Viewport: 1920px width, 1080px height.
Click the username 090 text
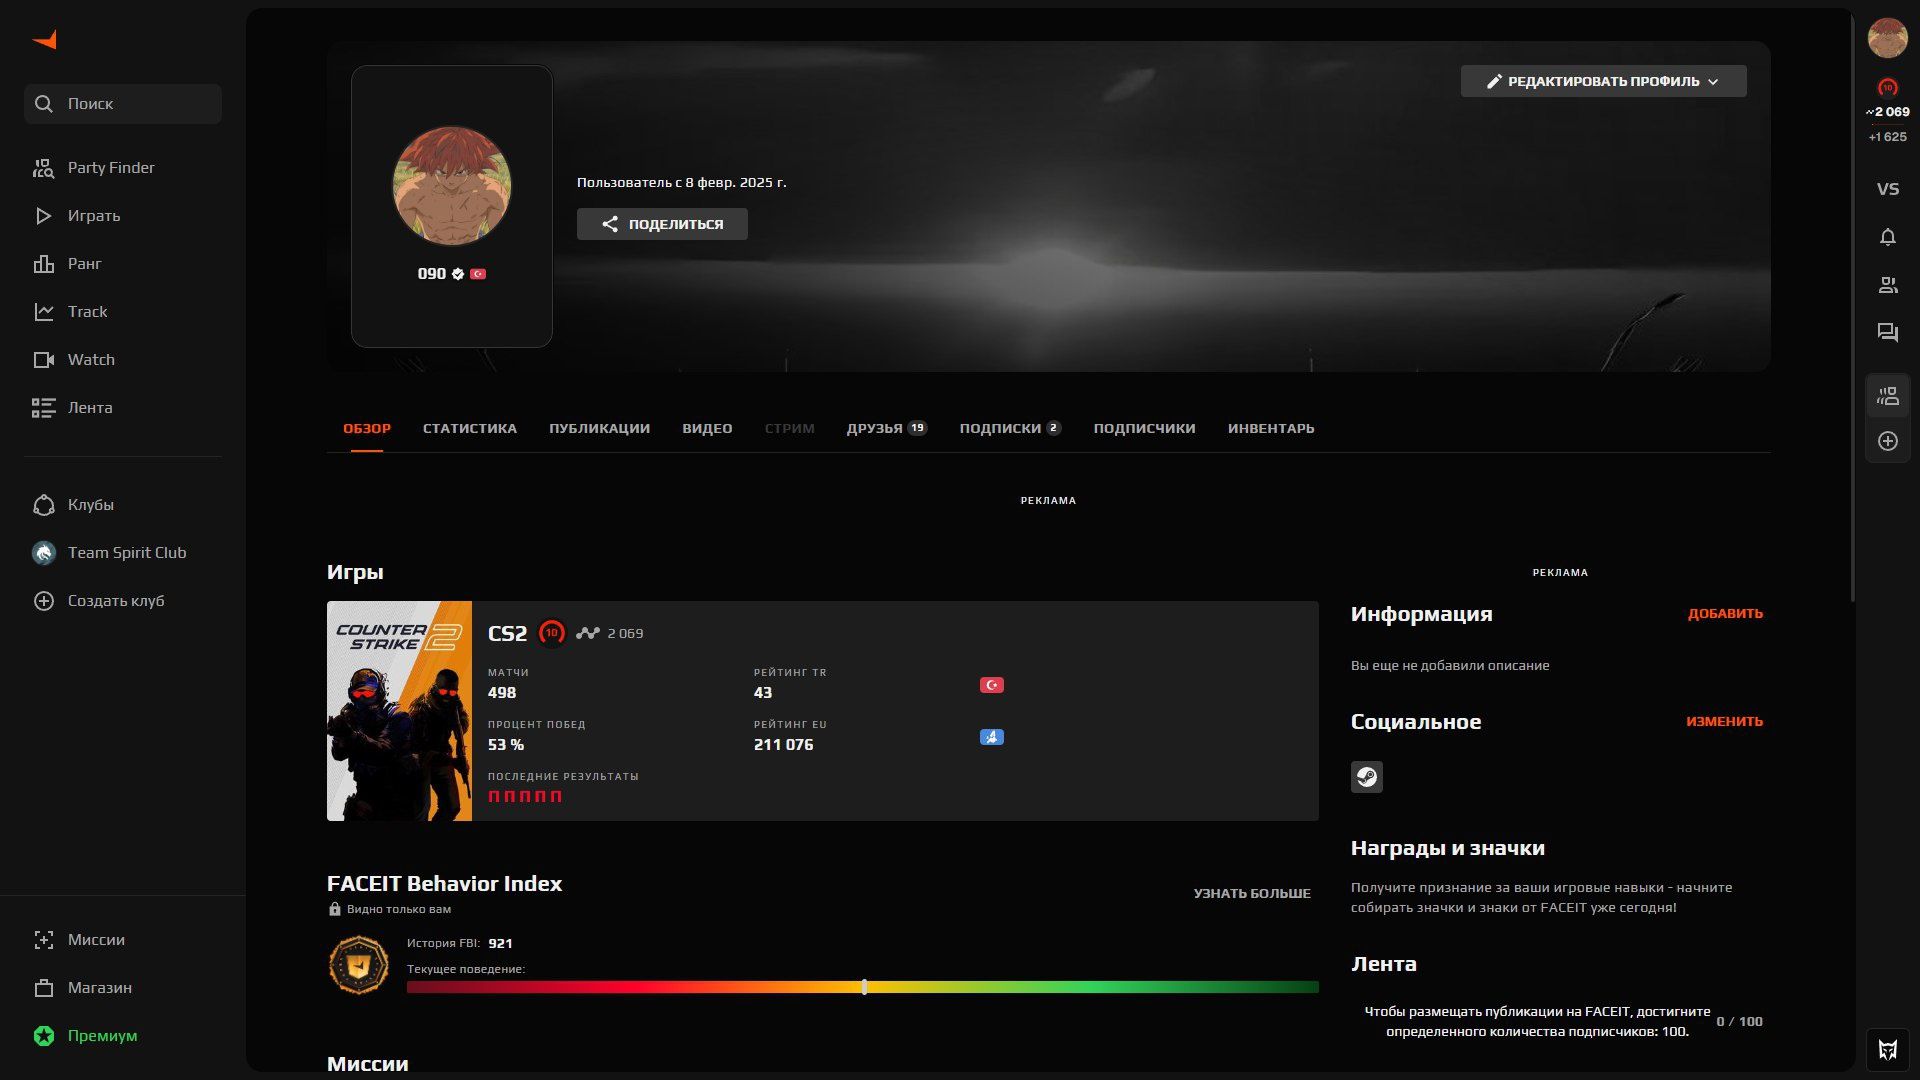tap(432, 274)
